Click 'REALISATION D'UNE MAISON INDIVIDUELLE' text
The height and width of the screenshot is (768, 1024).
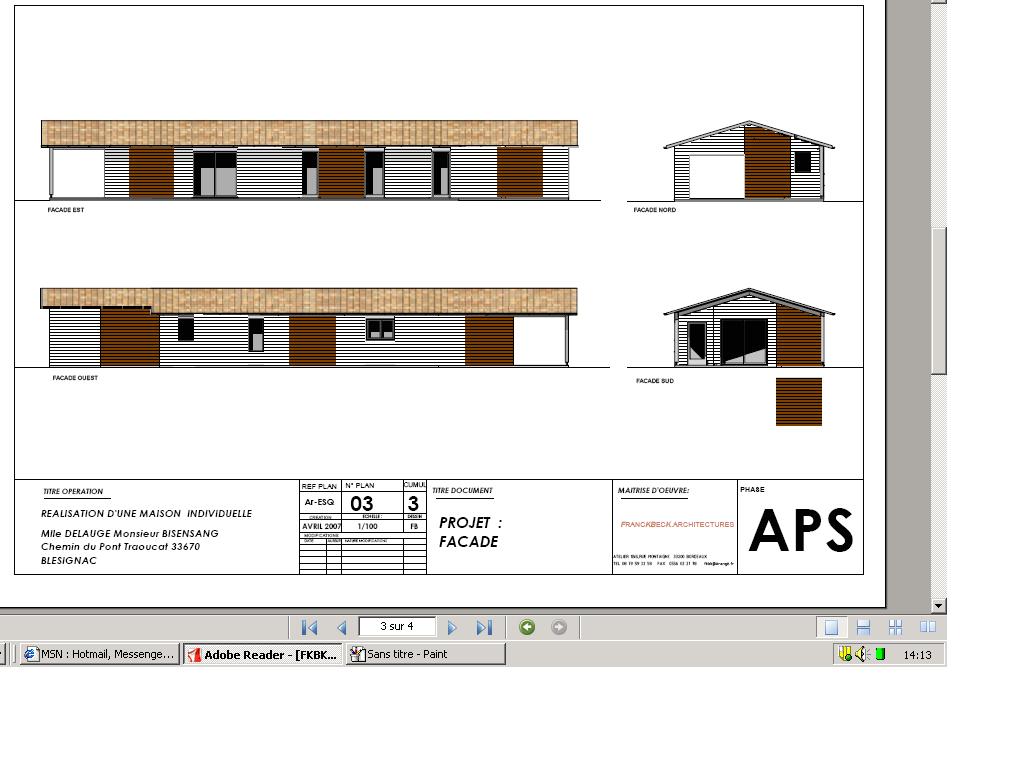pyautogui.click(x=146, y=513)
